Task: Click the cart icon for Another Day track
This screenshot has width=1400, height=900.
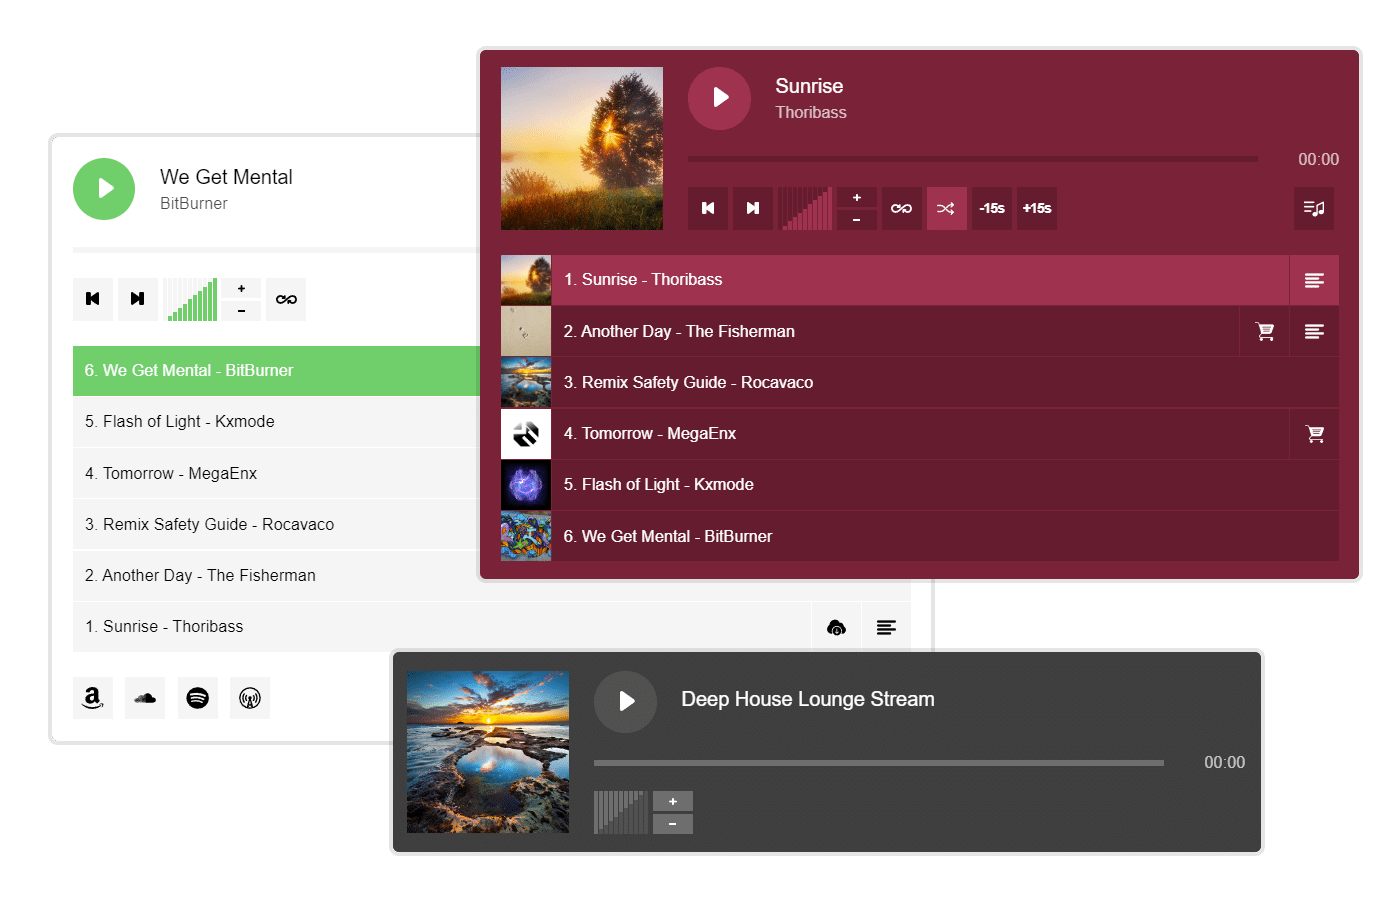Action: 1265,332
